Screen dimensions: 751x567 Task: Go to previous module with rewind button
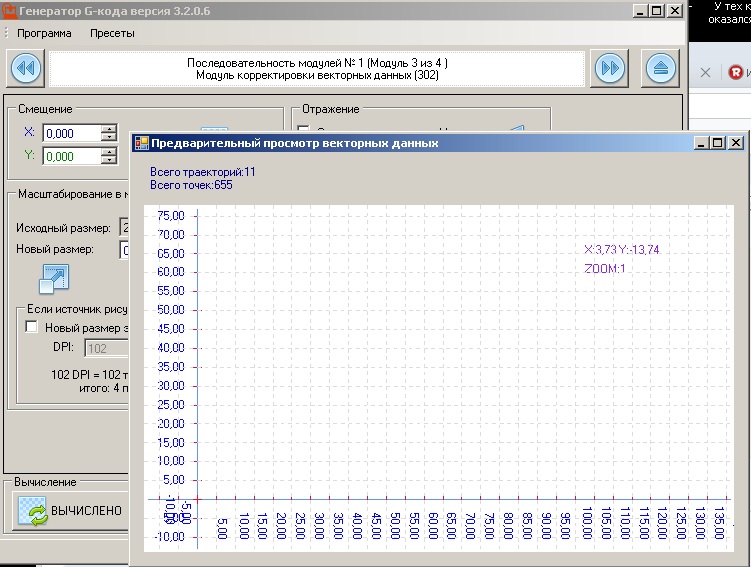coord(26,68)
